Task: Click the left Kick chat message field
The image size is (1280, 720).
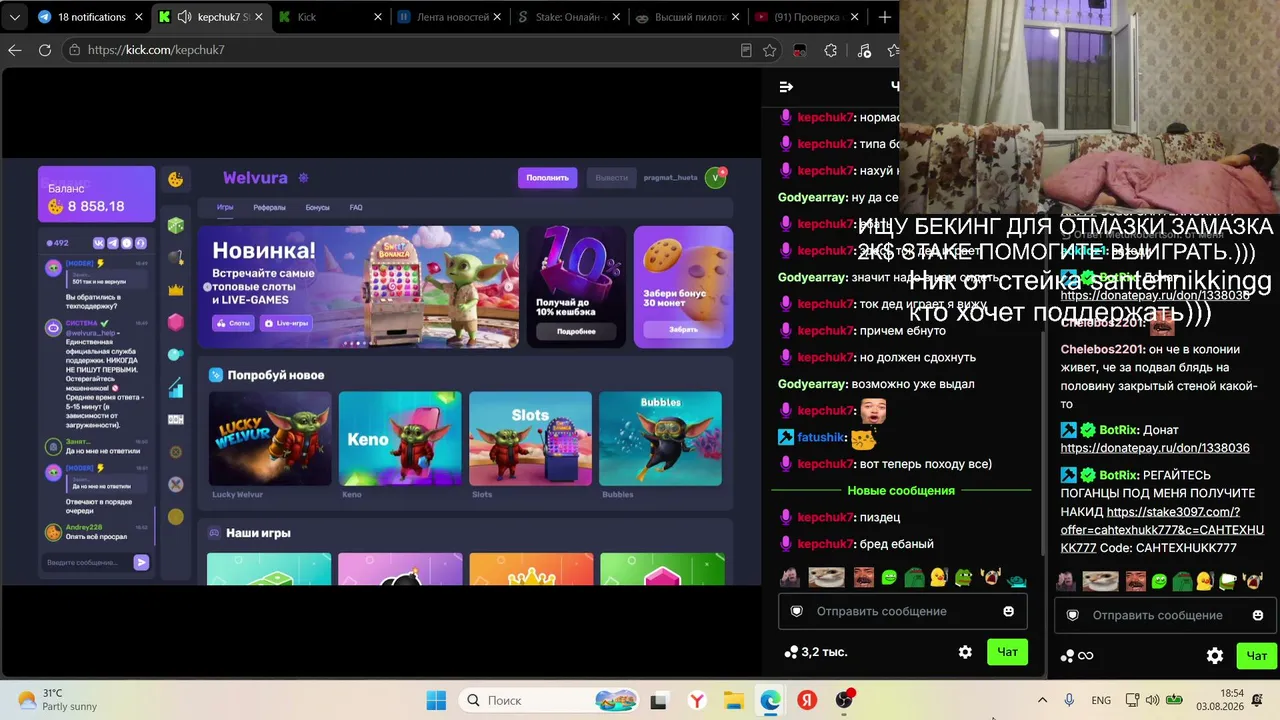Action: (x=902, y=611)
